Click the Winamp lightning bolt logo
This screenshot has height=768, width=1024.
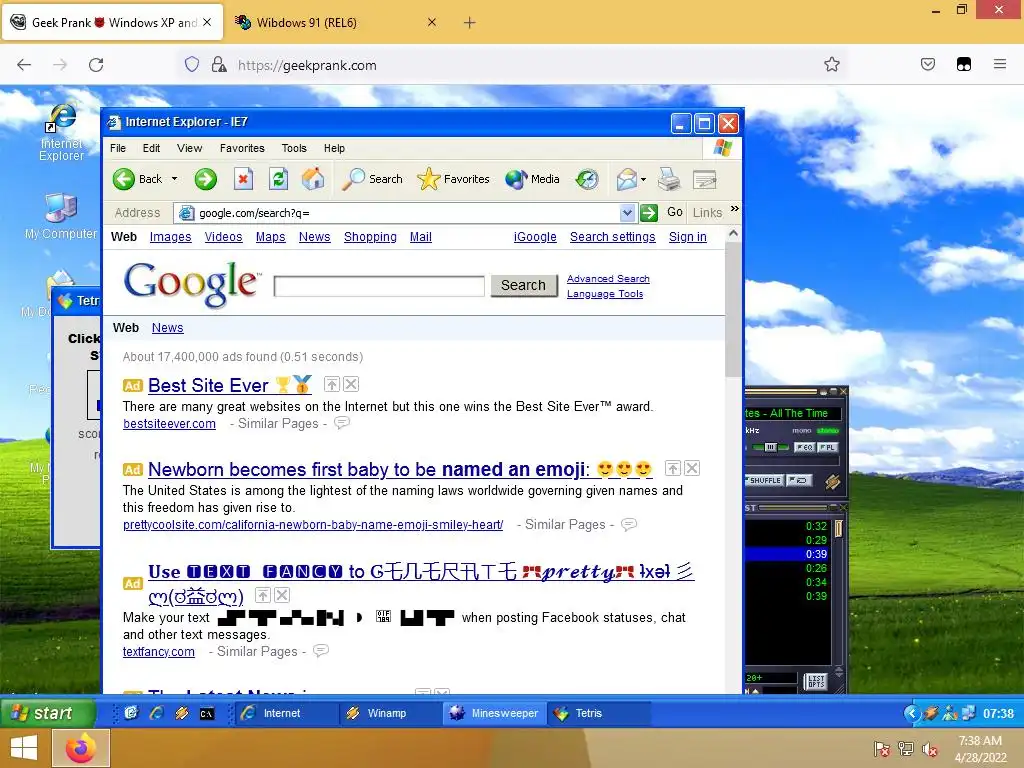pyautogui.click(x=832, y=482)
